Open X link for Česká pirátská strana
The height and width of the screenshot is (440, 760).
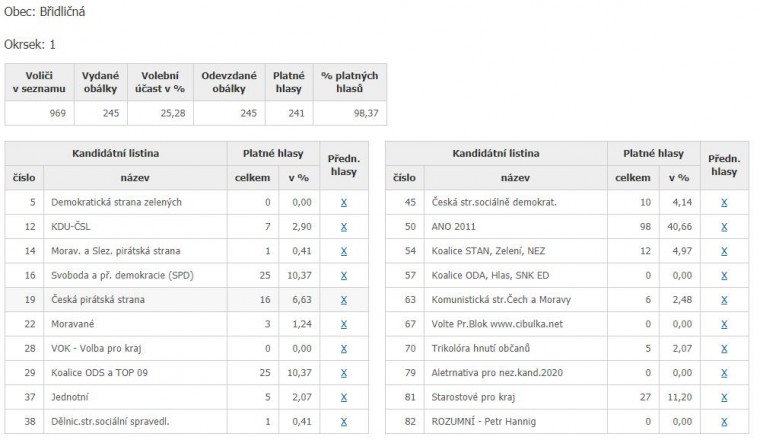pos(344,300)
